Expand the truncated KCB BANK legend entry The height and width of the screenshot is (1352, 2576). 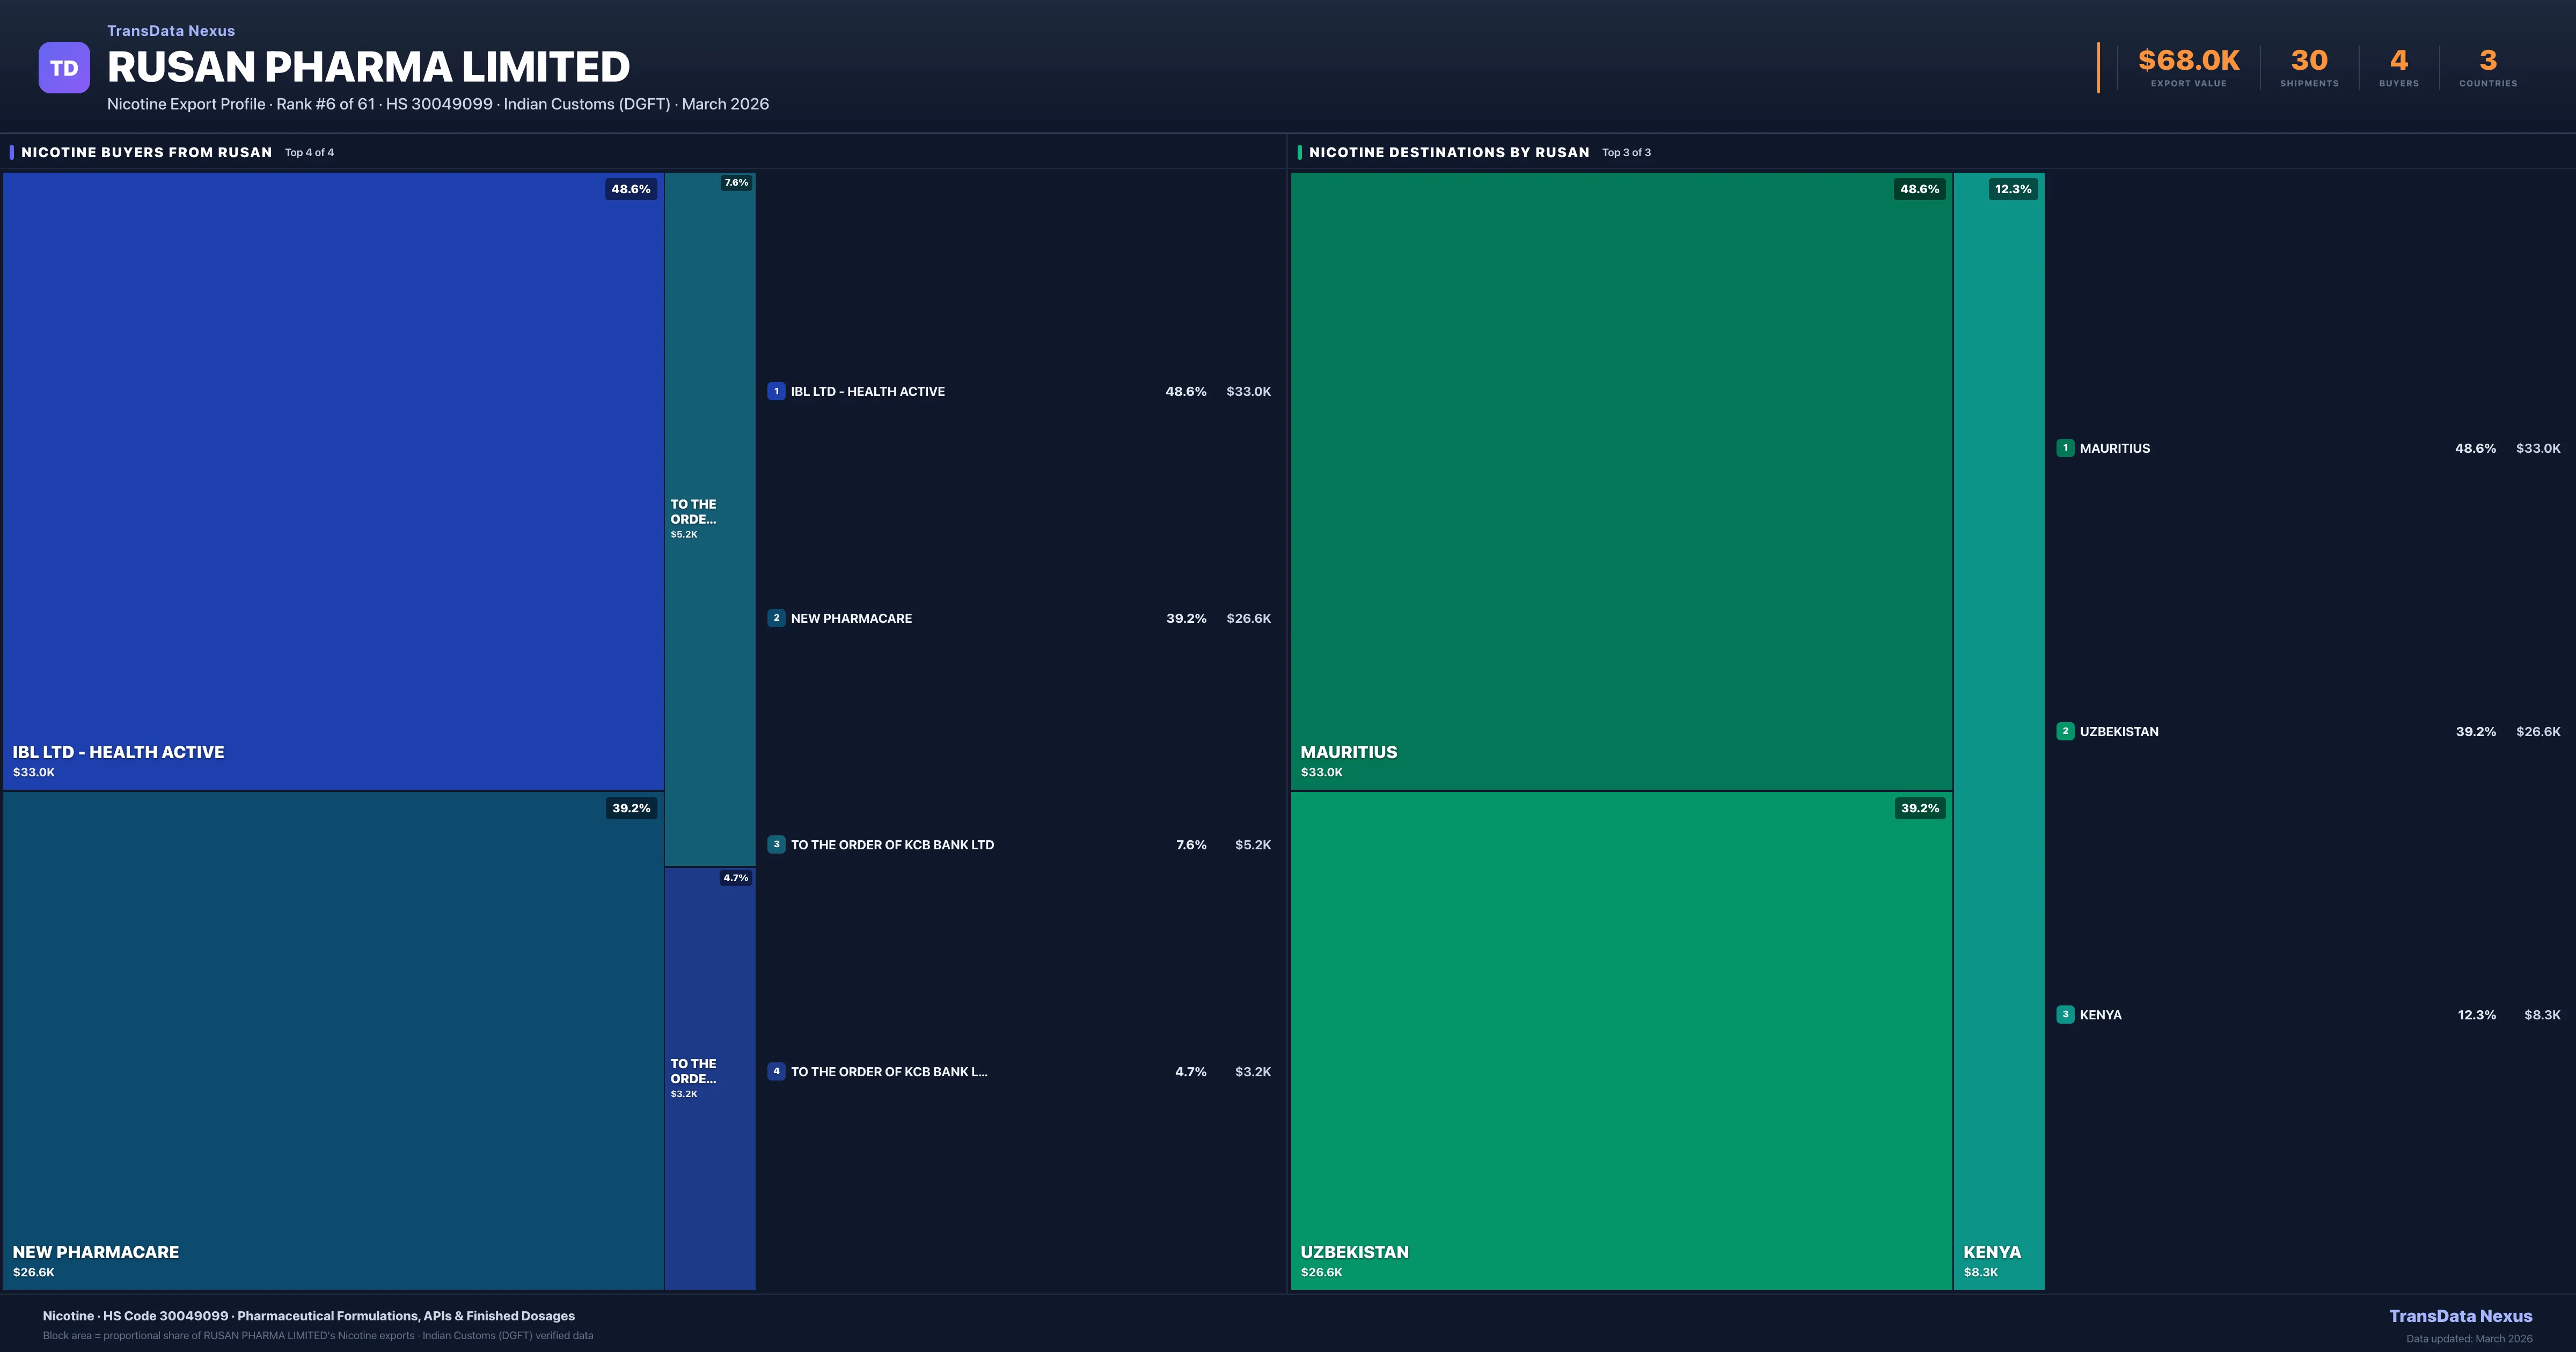point(889,1071)
